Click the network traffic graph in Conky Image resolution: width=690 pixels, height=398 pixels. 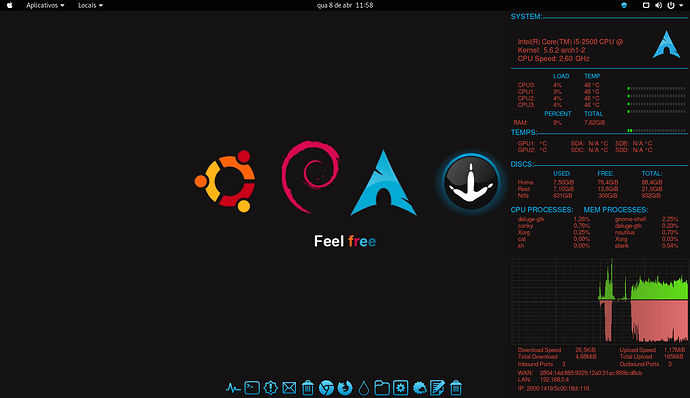tap(599, 301)
